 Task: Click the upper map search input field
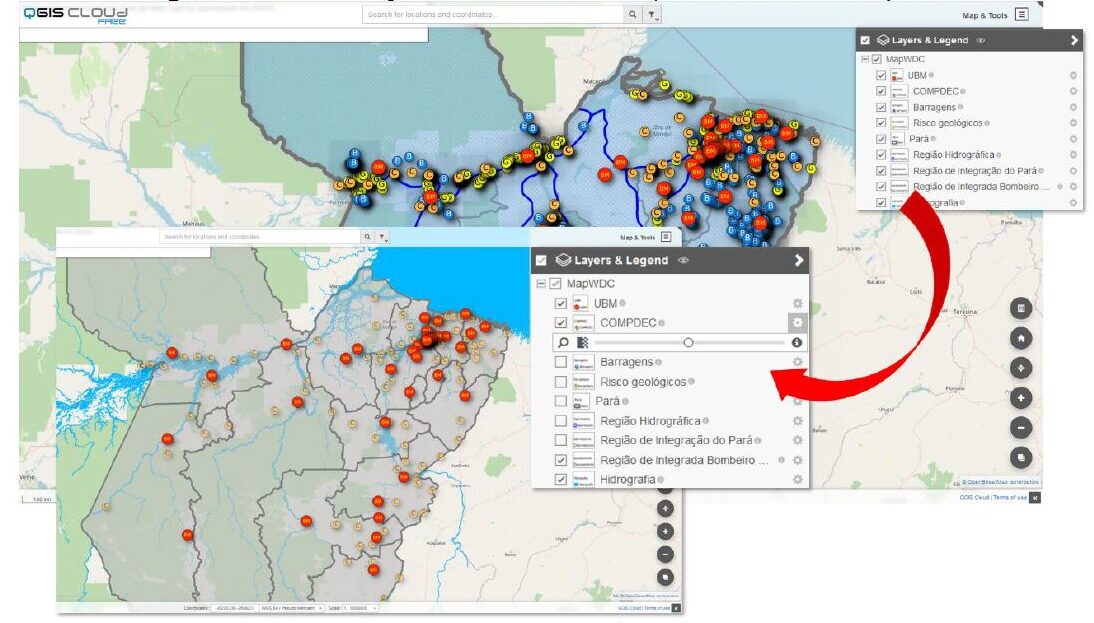493,15
